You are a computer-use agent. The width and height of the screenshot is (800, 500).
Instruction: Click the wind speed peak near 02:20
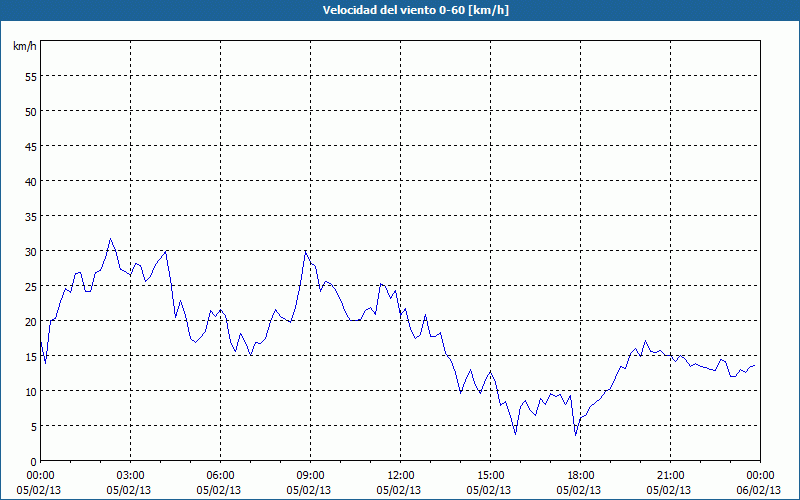110,238
